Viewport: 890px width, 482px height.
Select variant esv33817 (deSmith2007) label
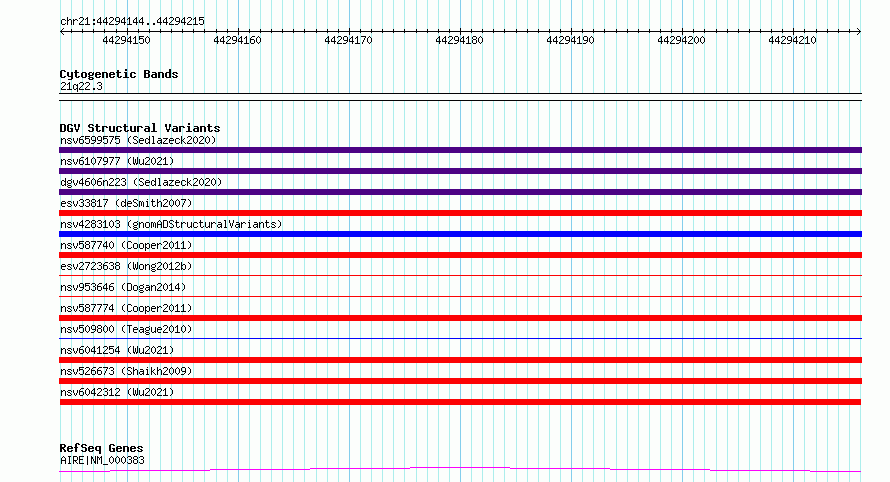(126, 203)
